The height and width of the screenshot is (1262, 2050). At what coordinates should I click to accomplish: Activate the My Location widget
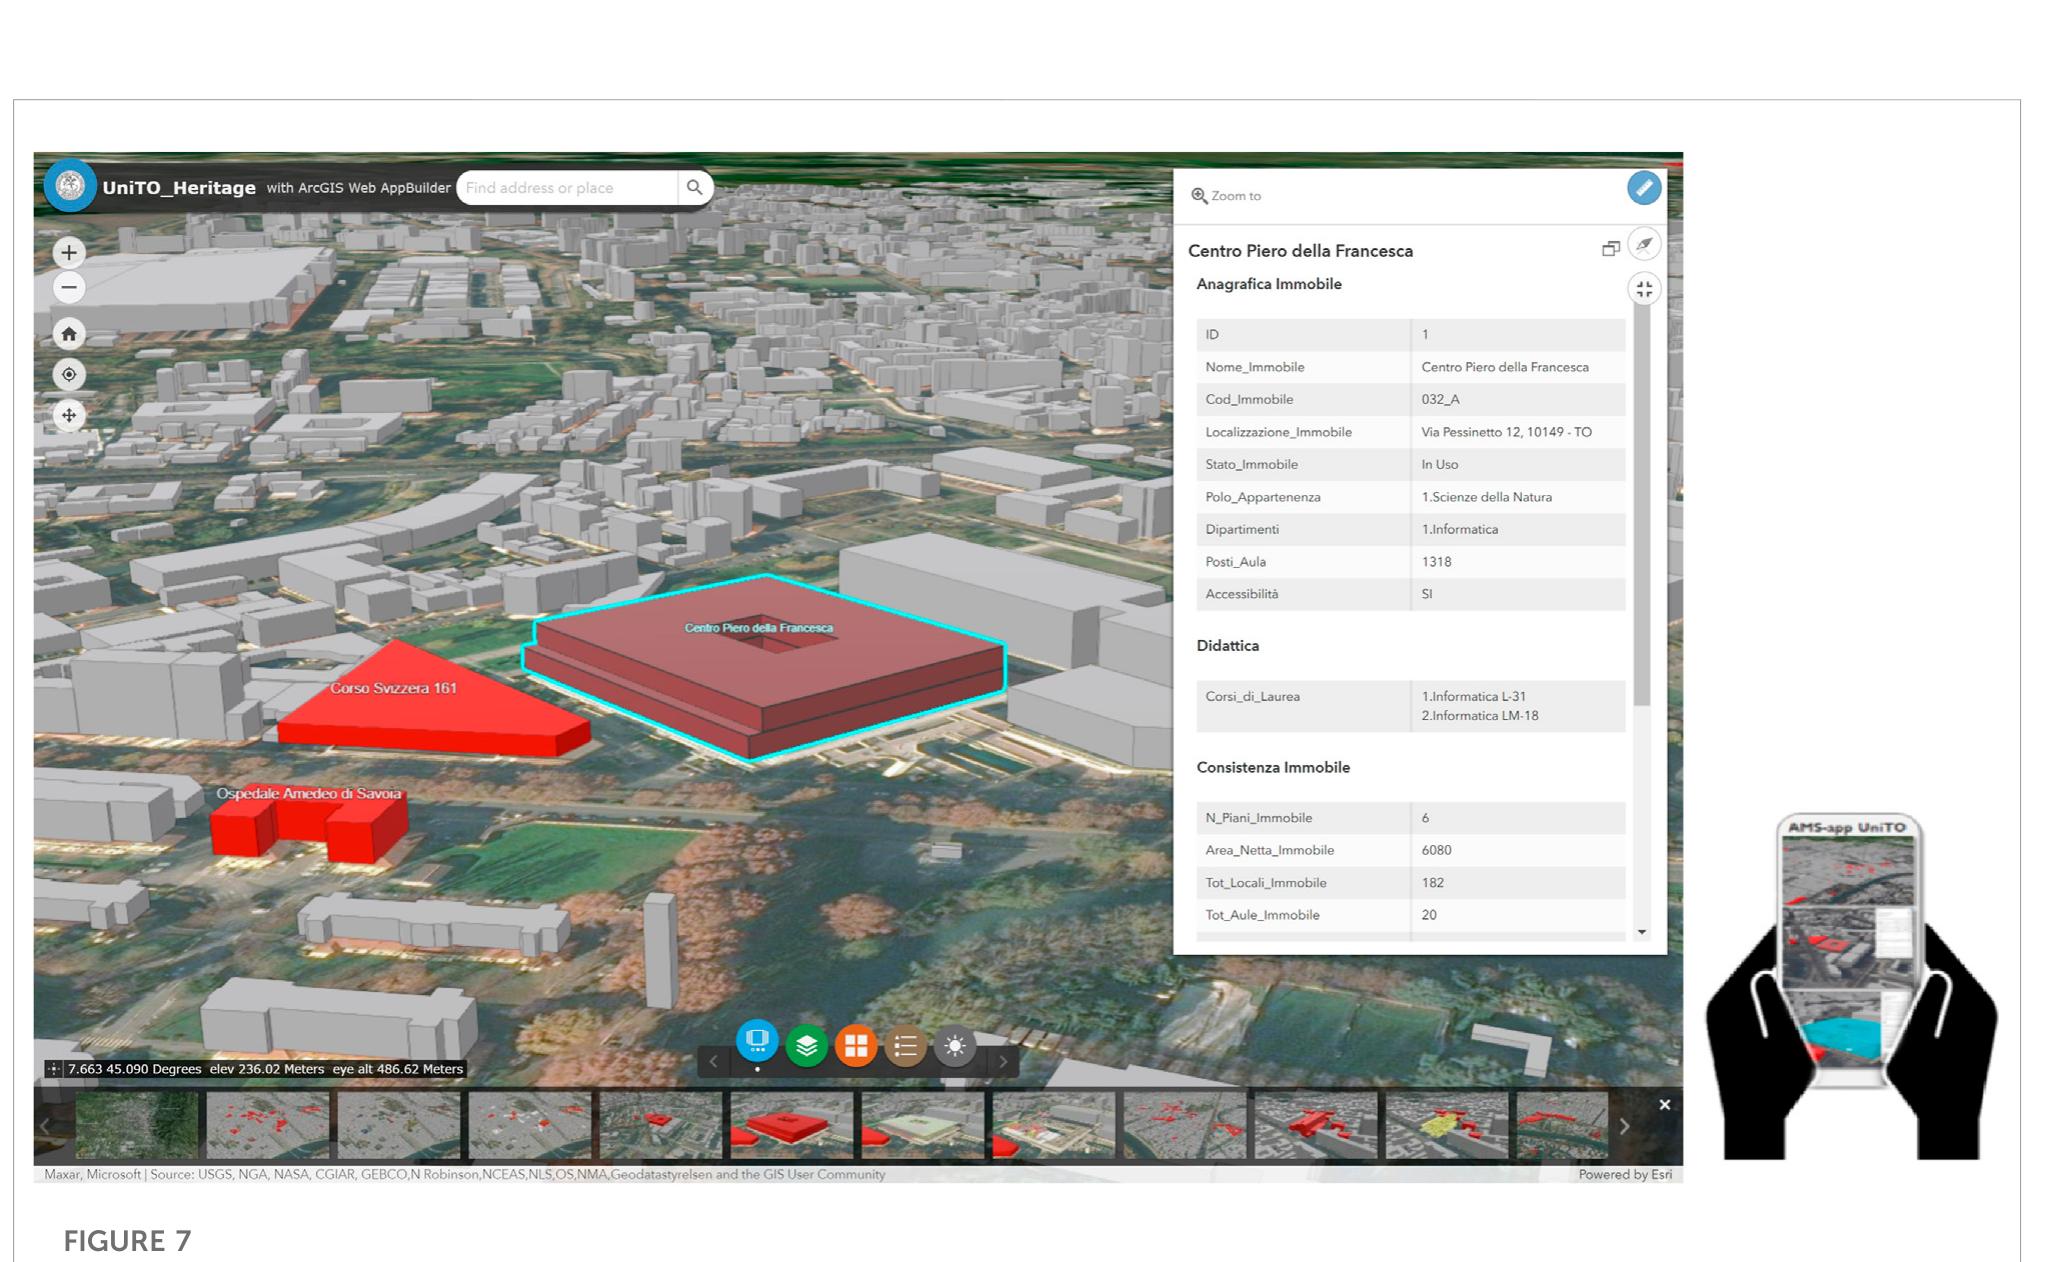pyautogui.click(x=68, y=374)
